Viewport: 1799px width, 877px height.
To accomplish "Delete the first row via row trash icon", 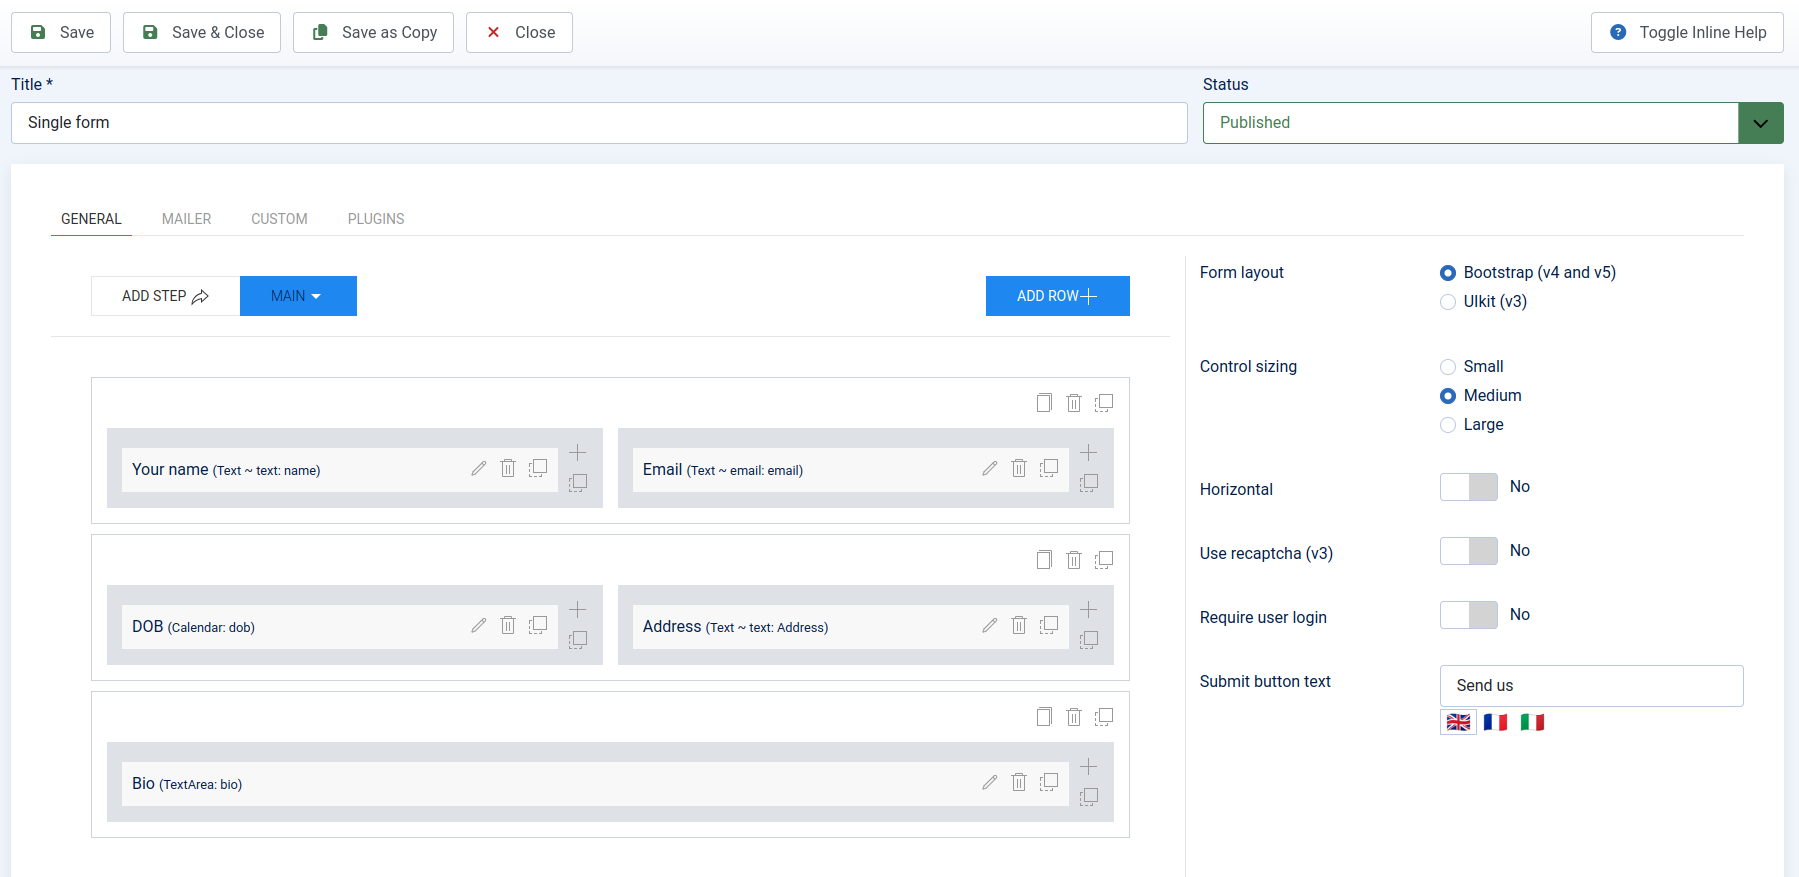I will pyautogui.click(x=1074, y=402).
